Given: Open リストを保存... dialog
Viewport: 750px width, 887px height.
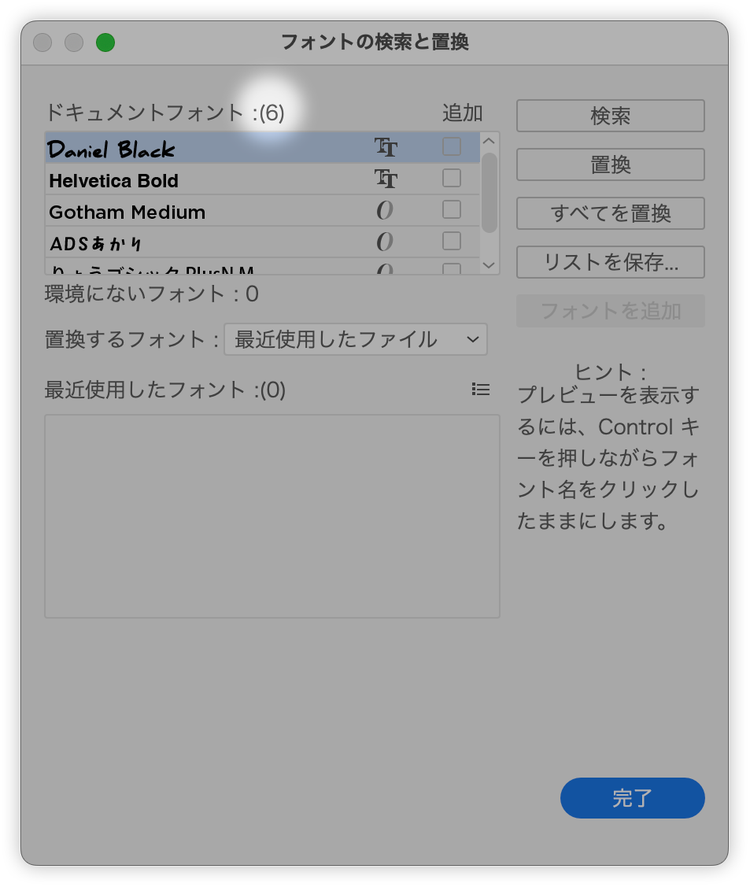Looking at the screenshot, I should 610,262.
